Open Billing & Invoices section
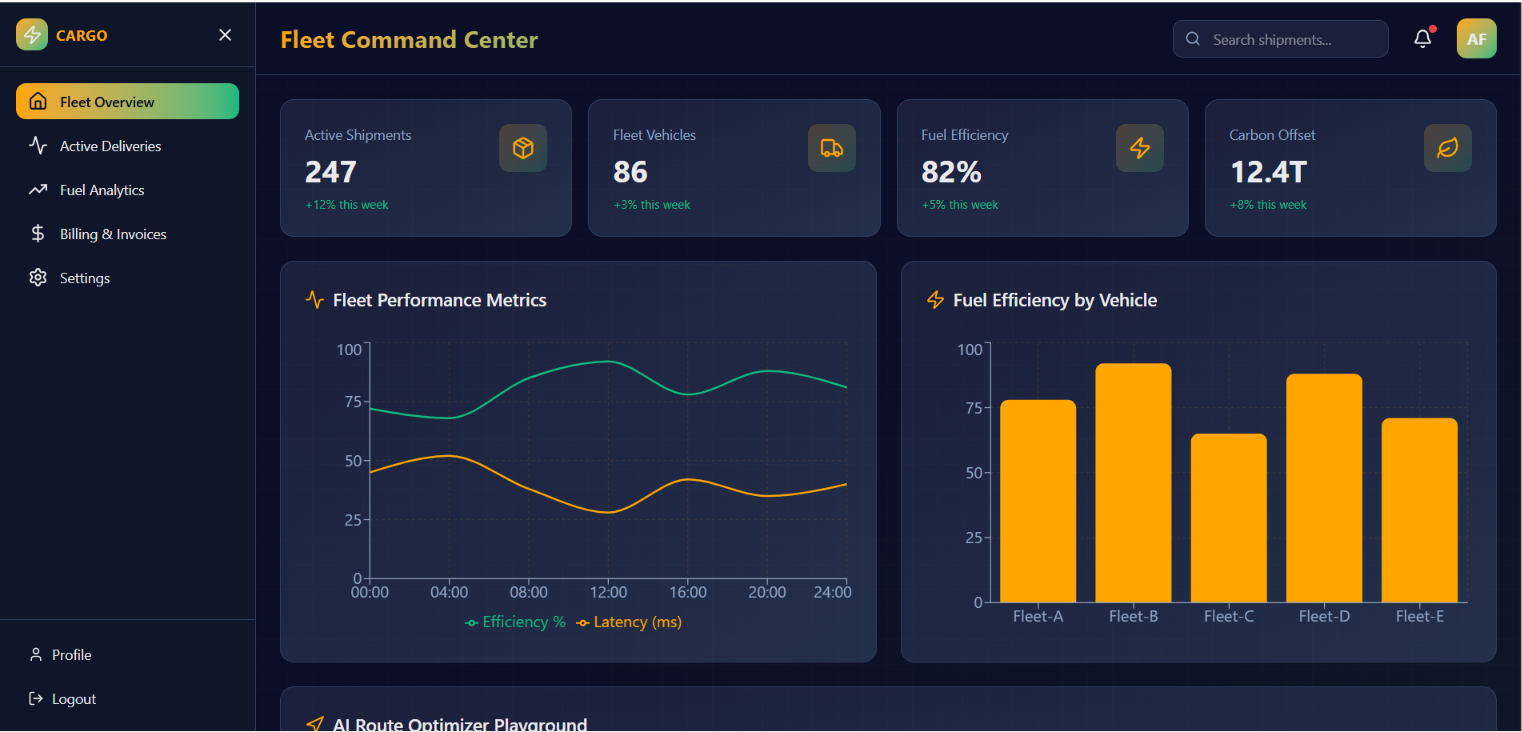This screenshot has width=1522, height=732. [127, 233]
